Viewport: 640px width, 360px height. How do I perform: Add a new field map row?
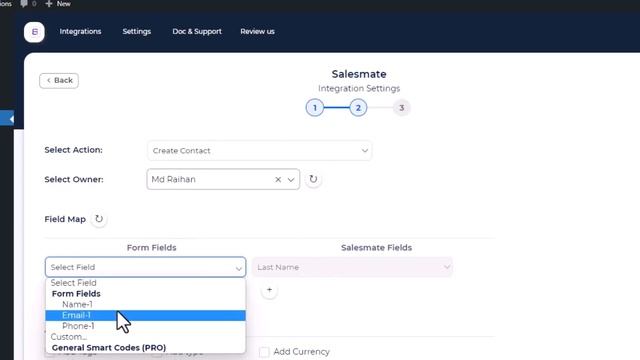269,290
